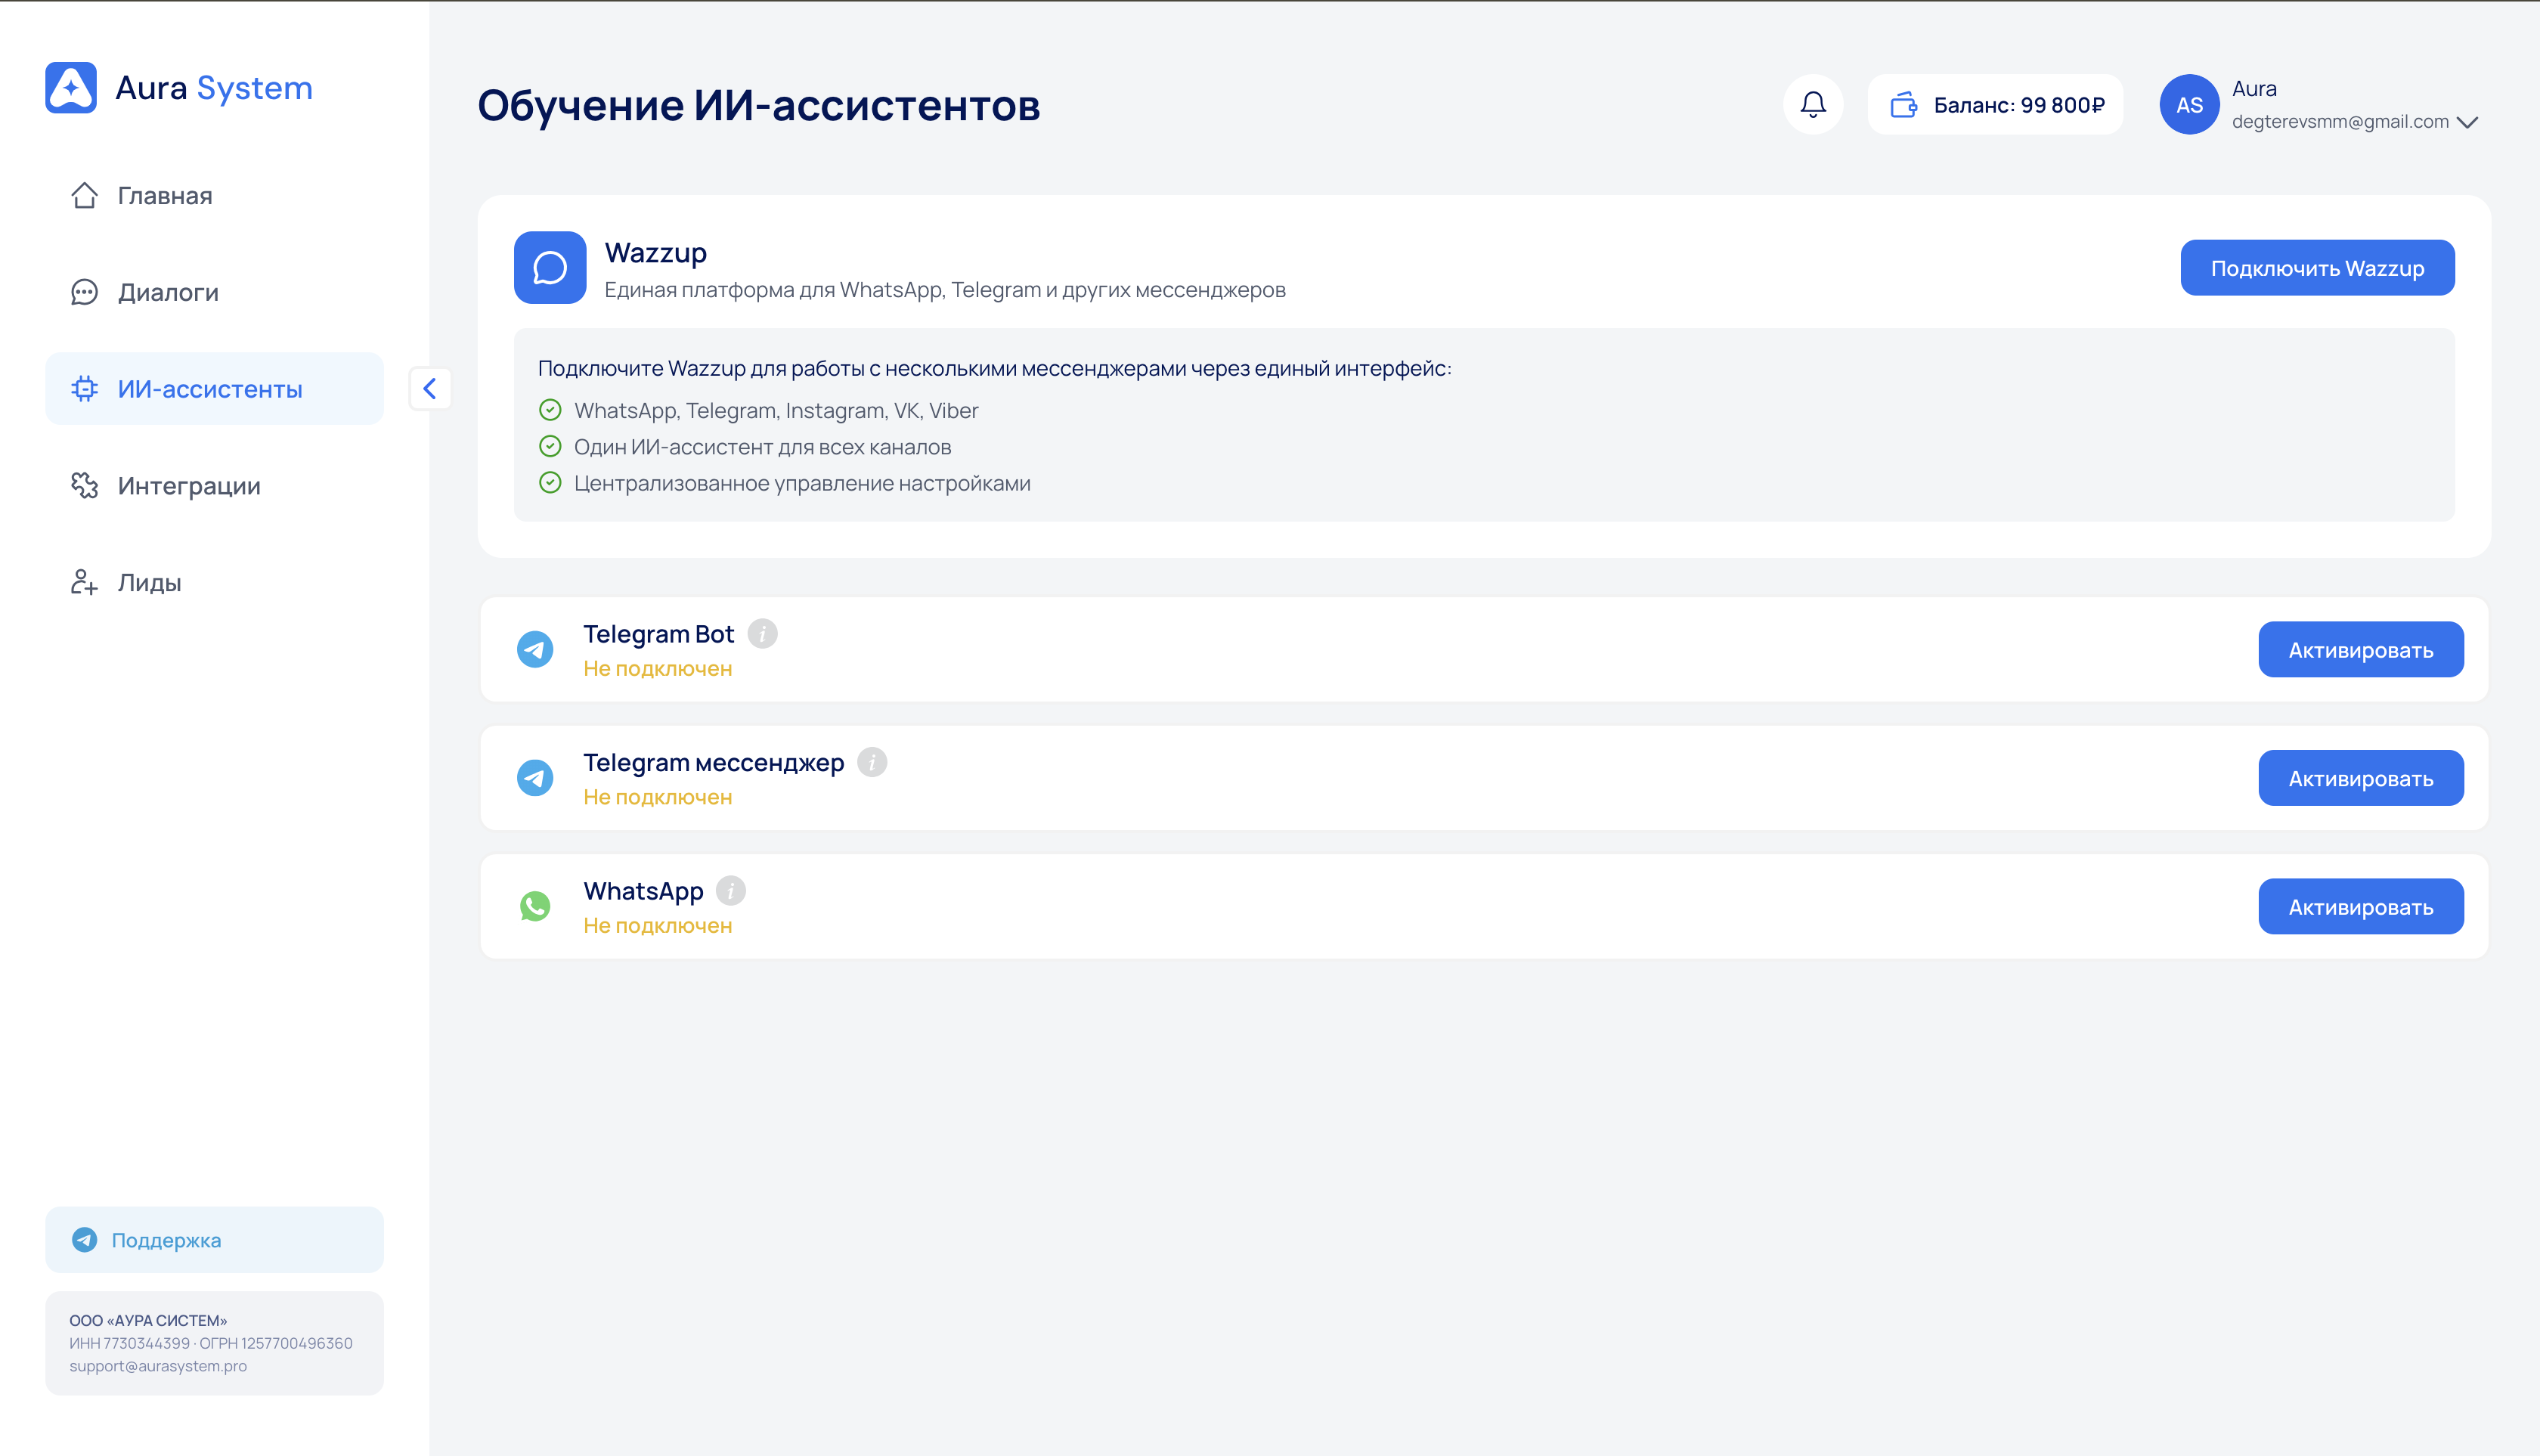The image size is (2540, 1456).
Task: Navigate to Лиды page
Action: pos(149,582)
